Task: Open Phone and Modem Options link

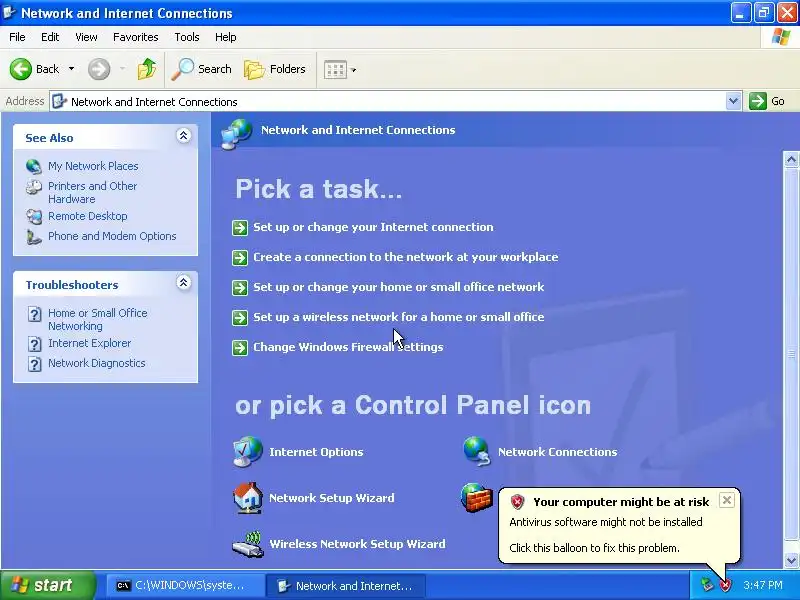Action: 112,236
